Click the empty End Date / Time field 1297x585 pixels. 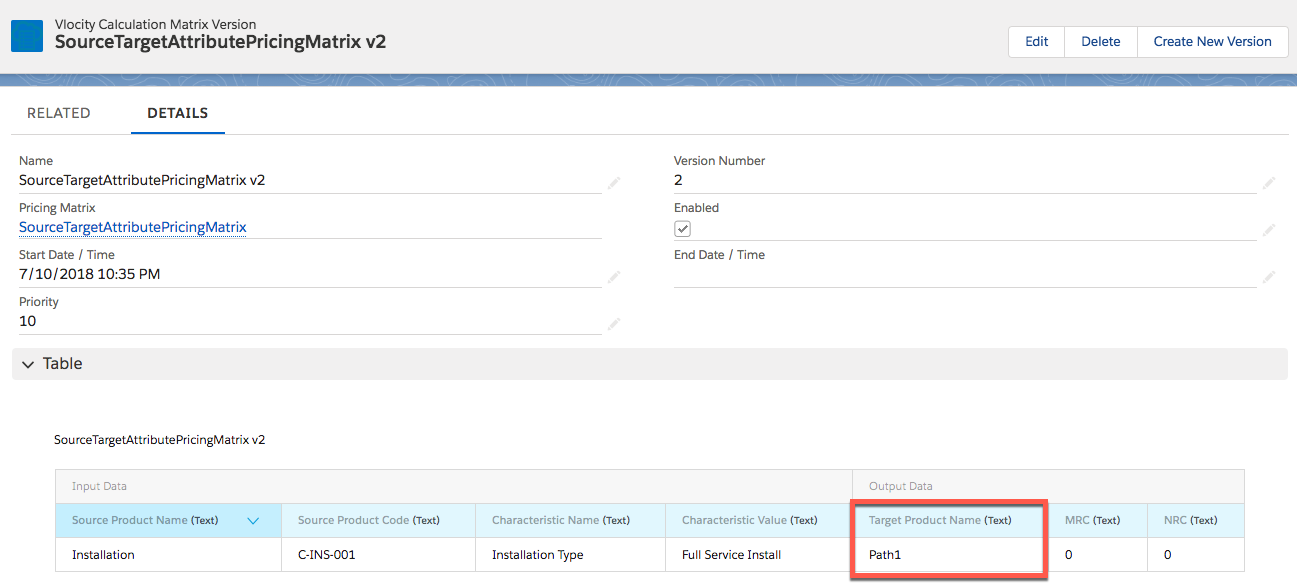pos(965,275)
